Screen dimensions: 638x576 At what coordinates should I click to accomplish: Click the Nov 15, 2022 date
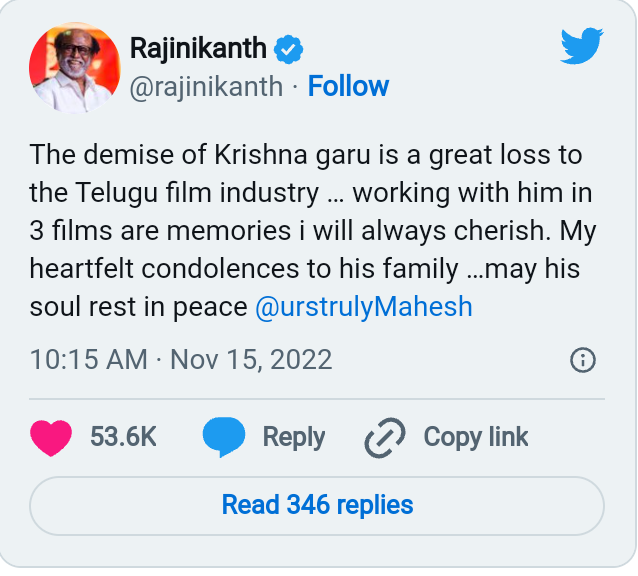click(x=251, y=360)
